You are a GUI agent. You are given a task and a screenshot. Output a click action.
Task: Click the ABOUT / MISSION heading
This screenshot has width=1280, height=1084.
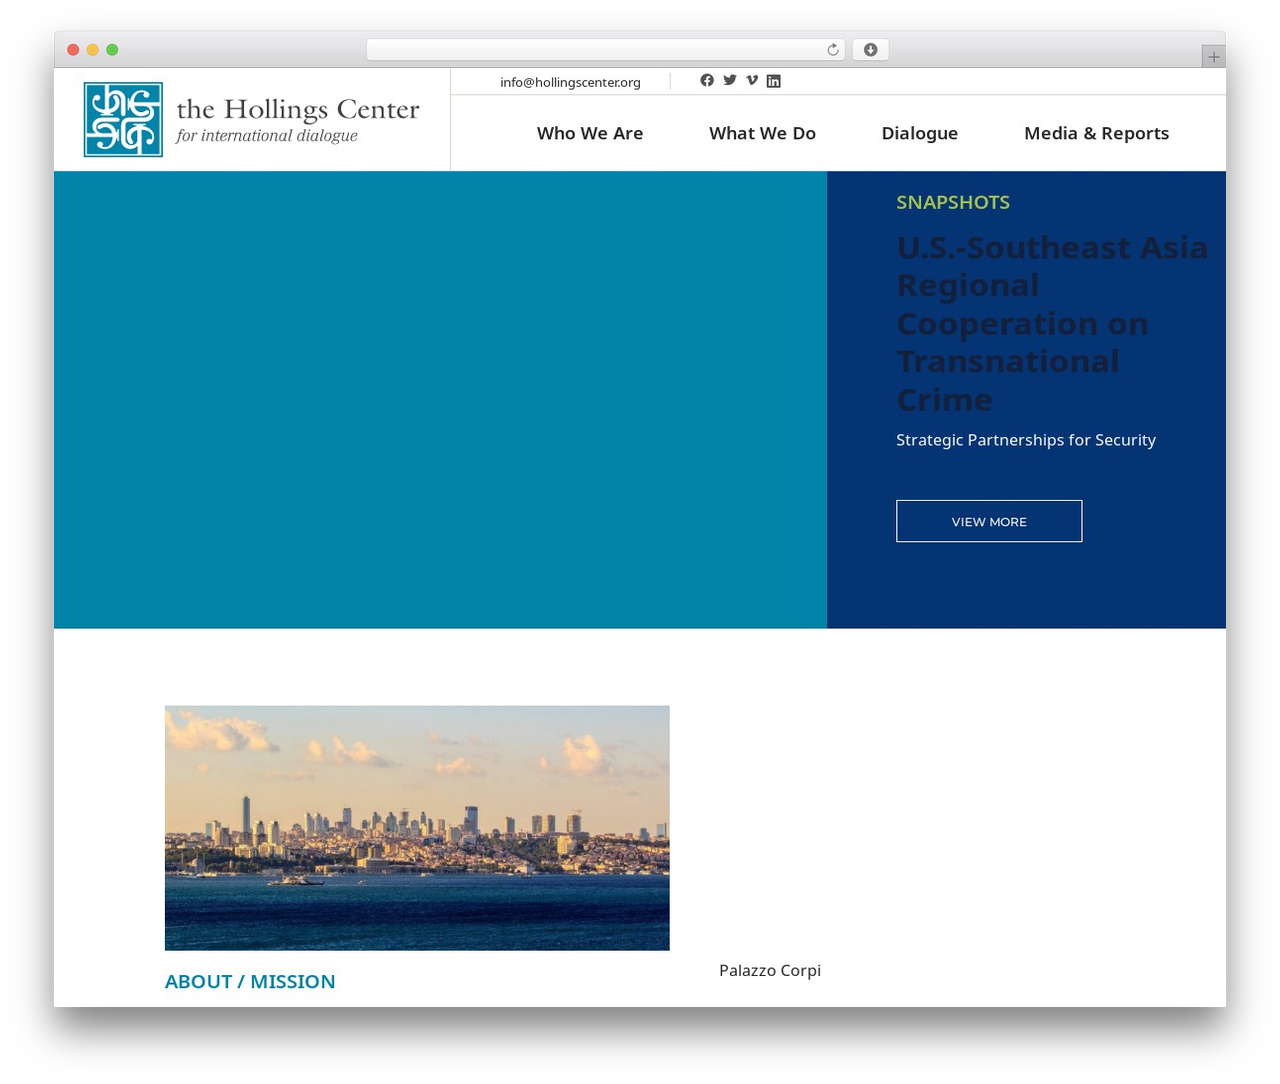(x=250, y=981)
